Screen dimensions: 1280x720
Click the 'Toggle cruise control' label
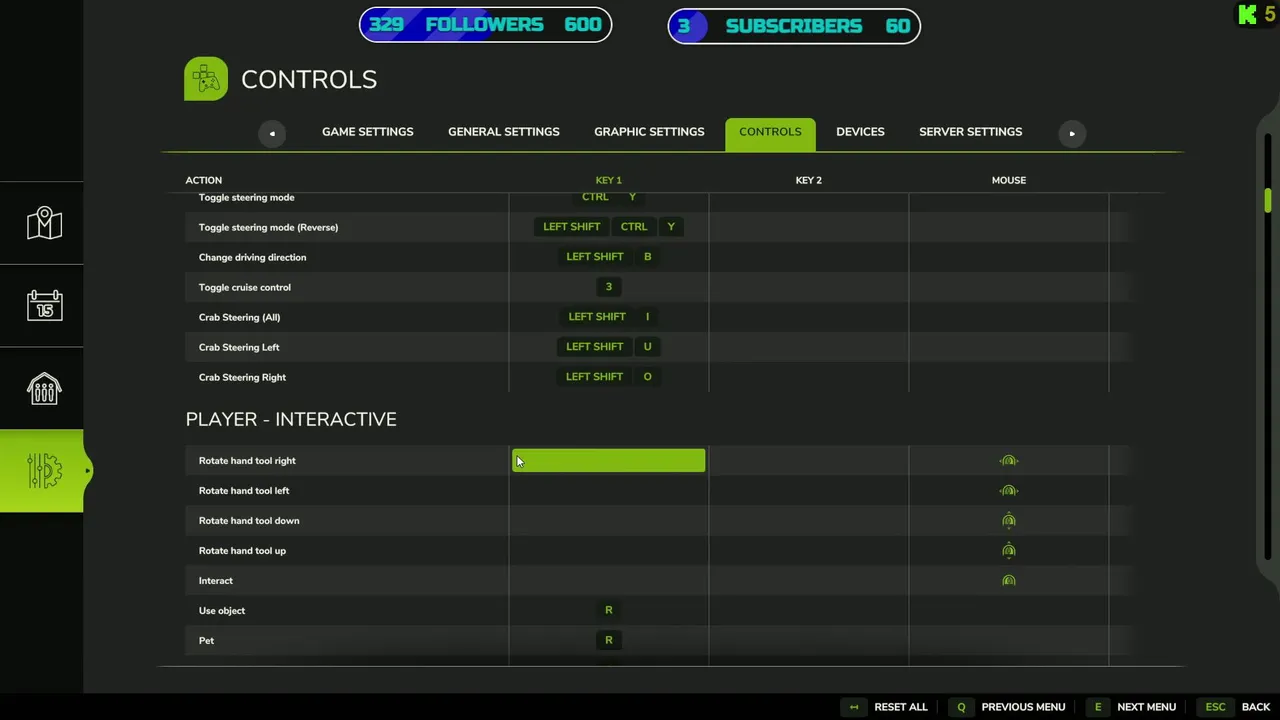click(245, 287)
